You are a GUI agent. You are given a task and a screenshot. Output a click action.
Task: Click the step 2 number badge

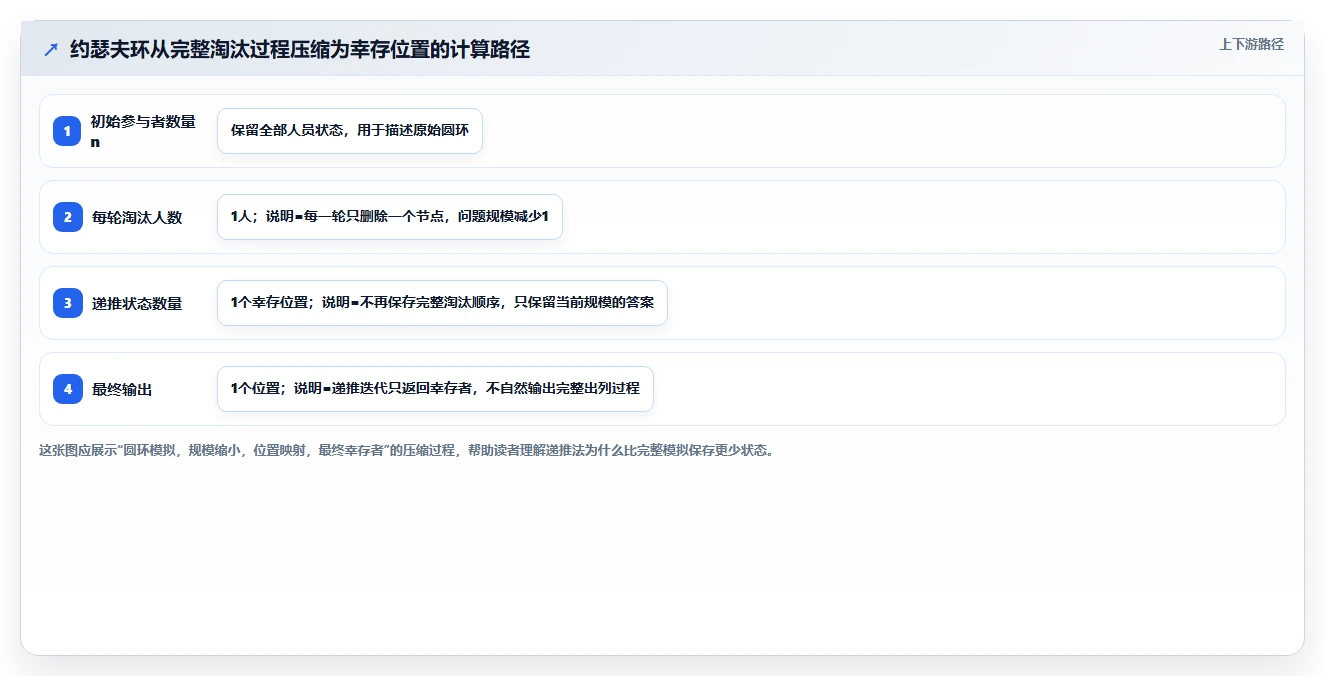coord(68,217)
